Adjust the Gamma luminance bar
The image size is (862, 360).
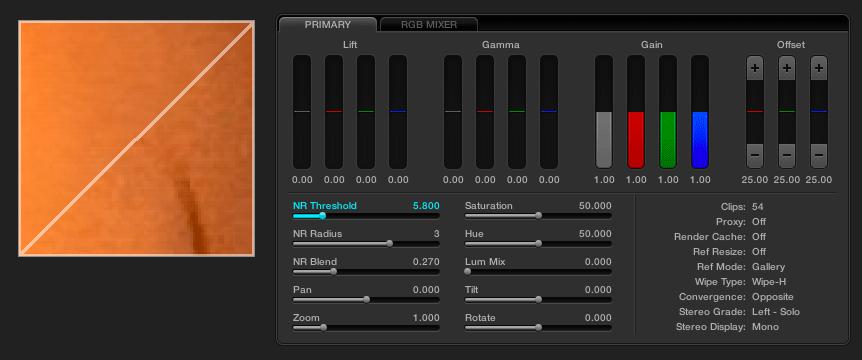452,112
